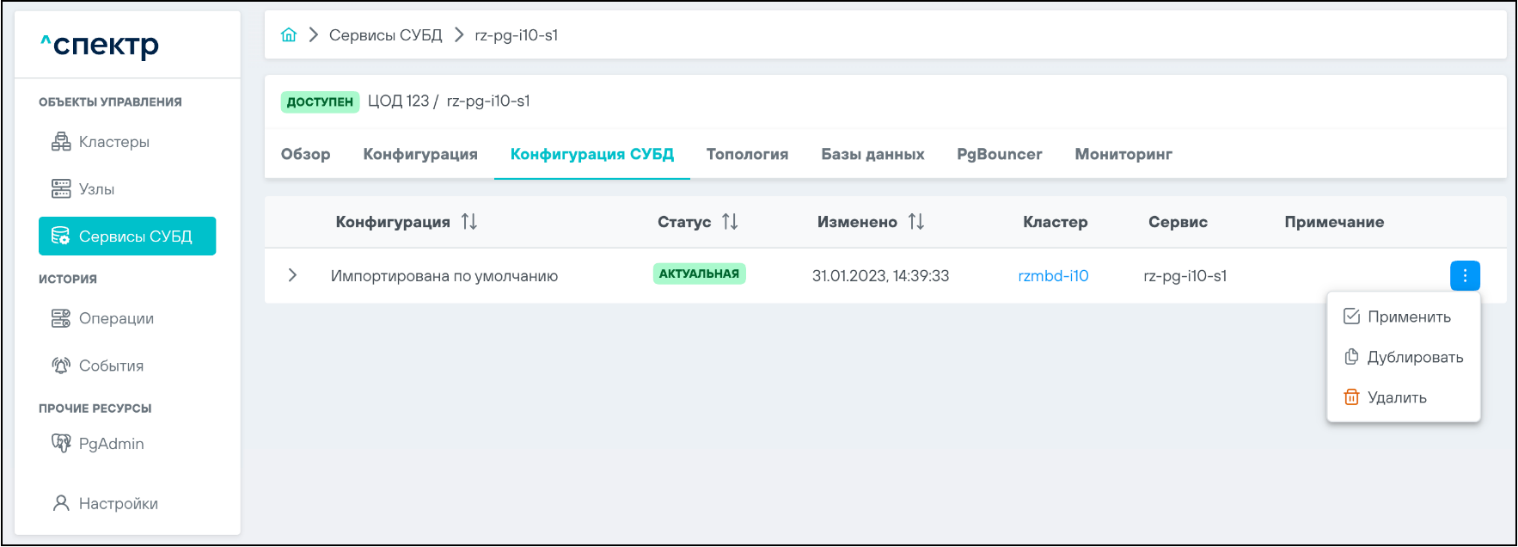Sort table by Изменено column
The height and width of the screenshot is (547, 1518).
click(x=915, y=222)
